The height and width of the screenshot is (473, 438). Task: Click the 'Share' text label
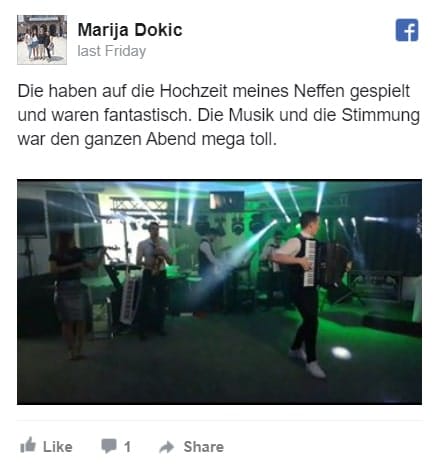(204, 447)
